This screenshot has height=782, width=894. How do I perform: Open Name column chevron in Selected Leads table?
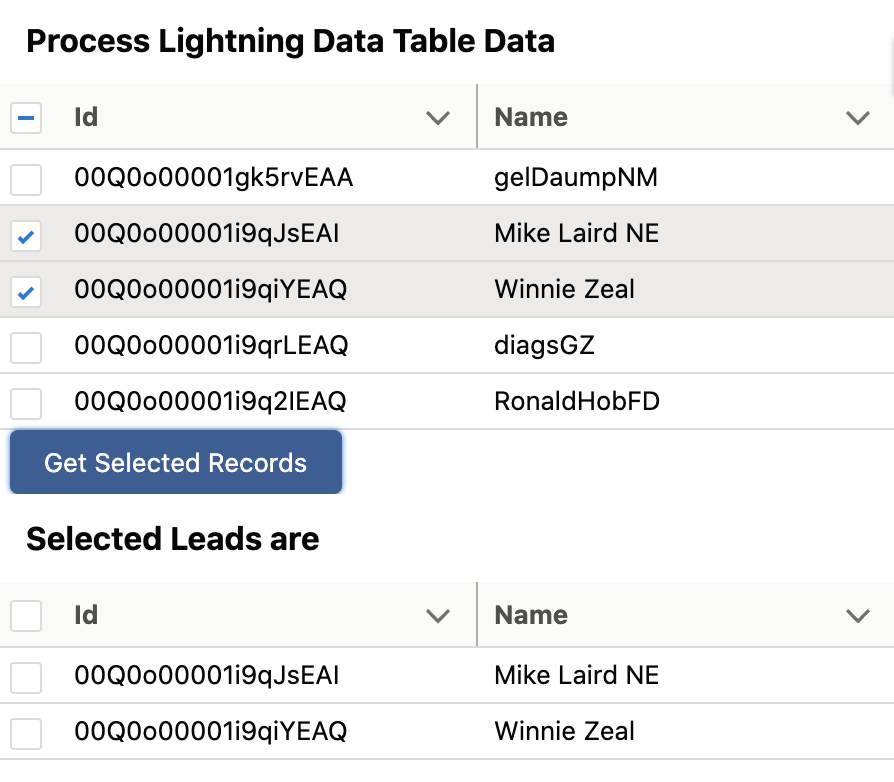[x=858, y=615]
